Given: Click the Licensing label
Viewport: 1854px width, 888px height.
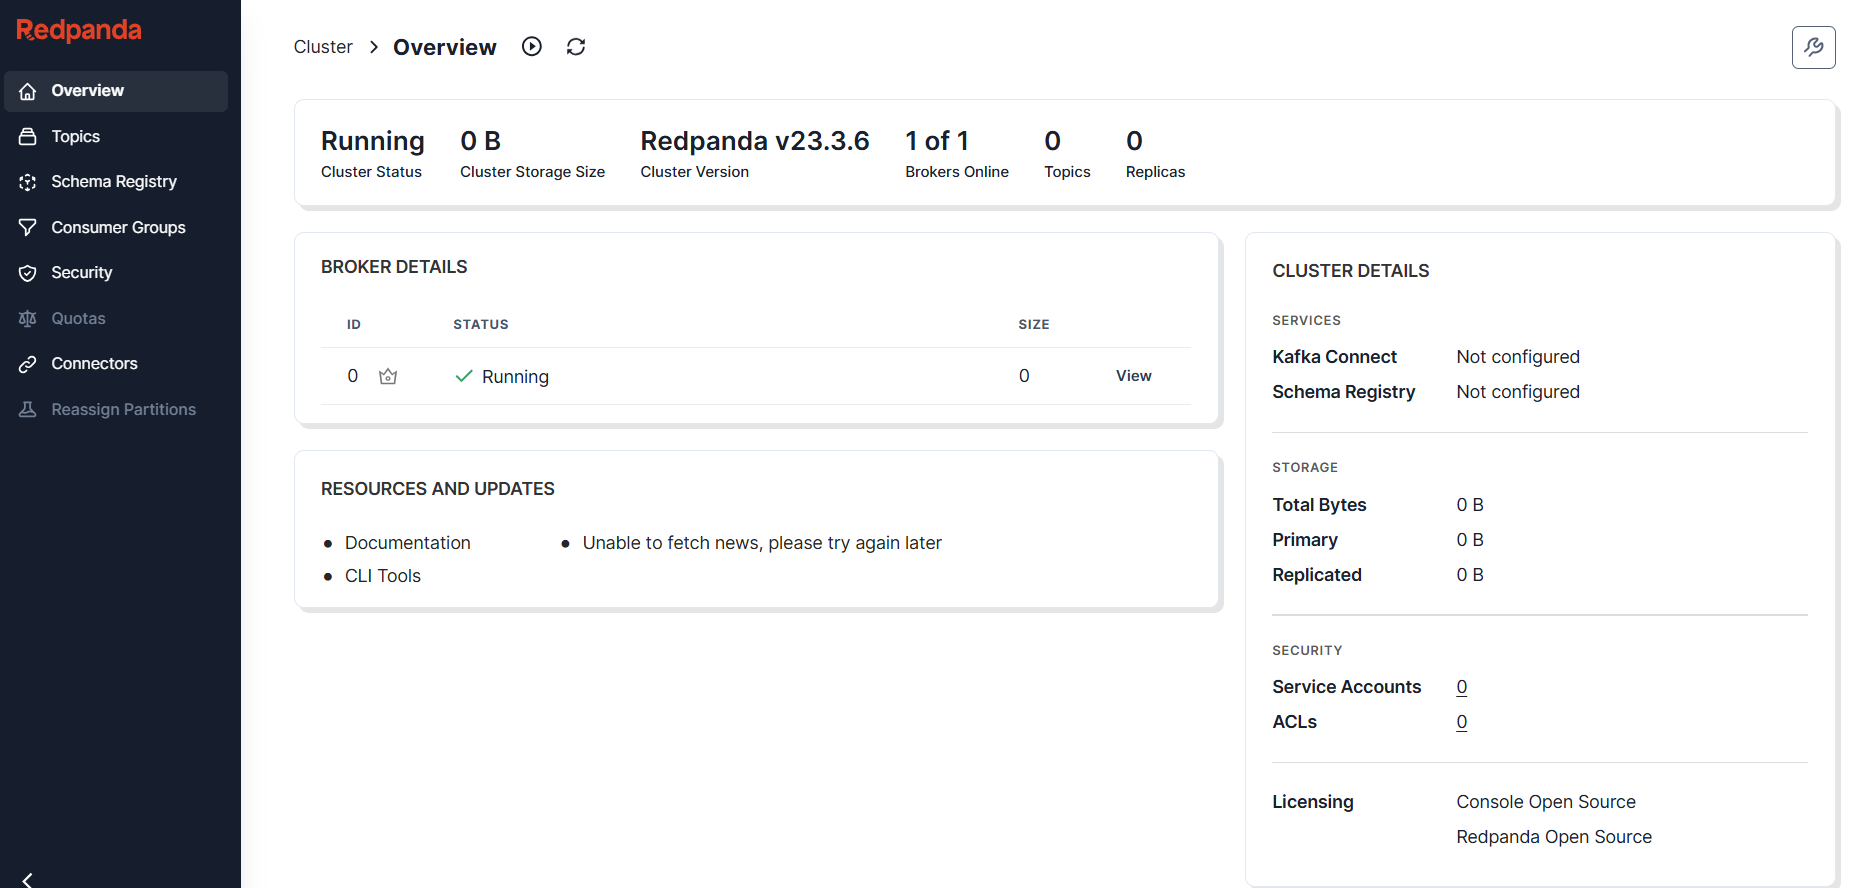Looking at the screenshot, I should coord(1313,802).
